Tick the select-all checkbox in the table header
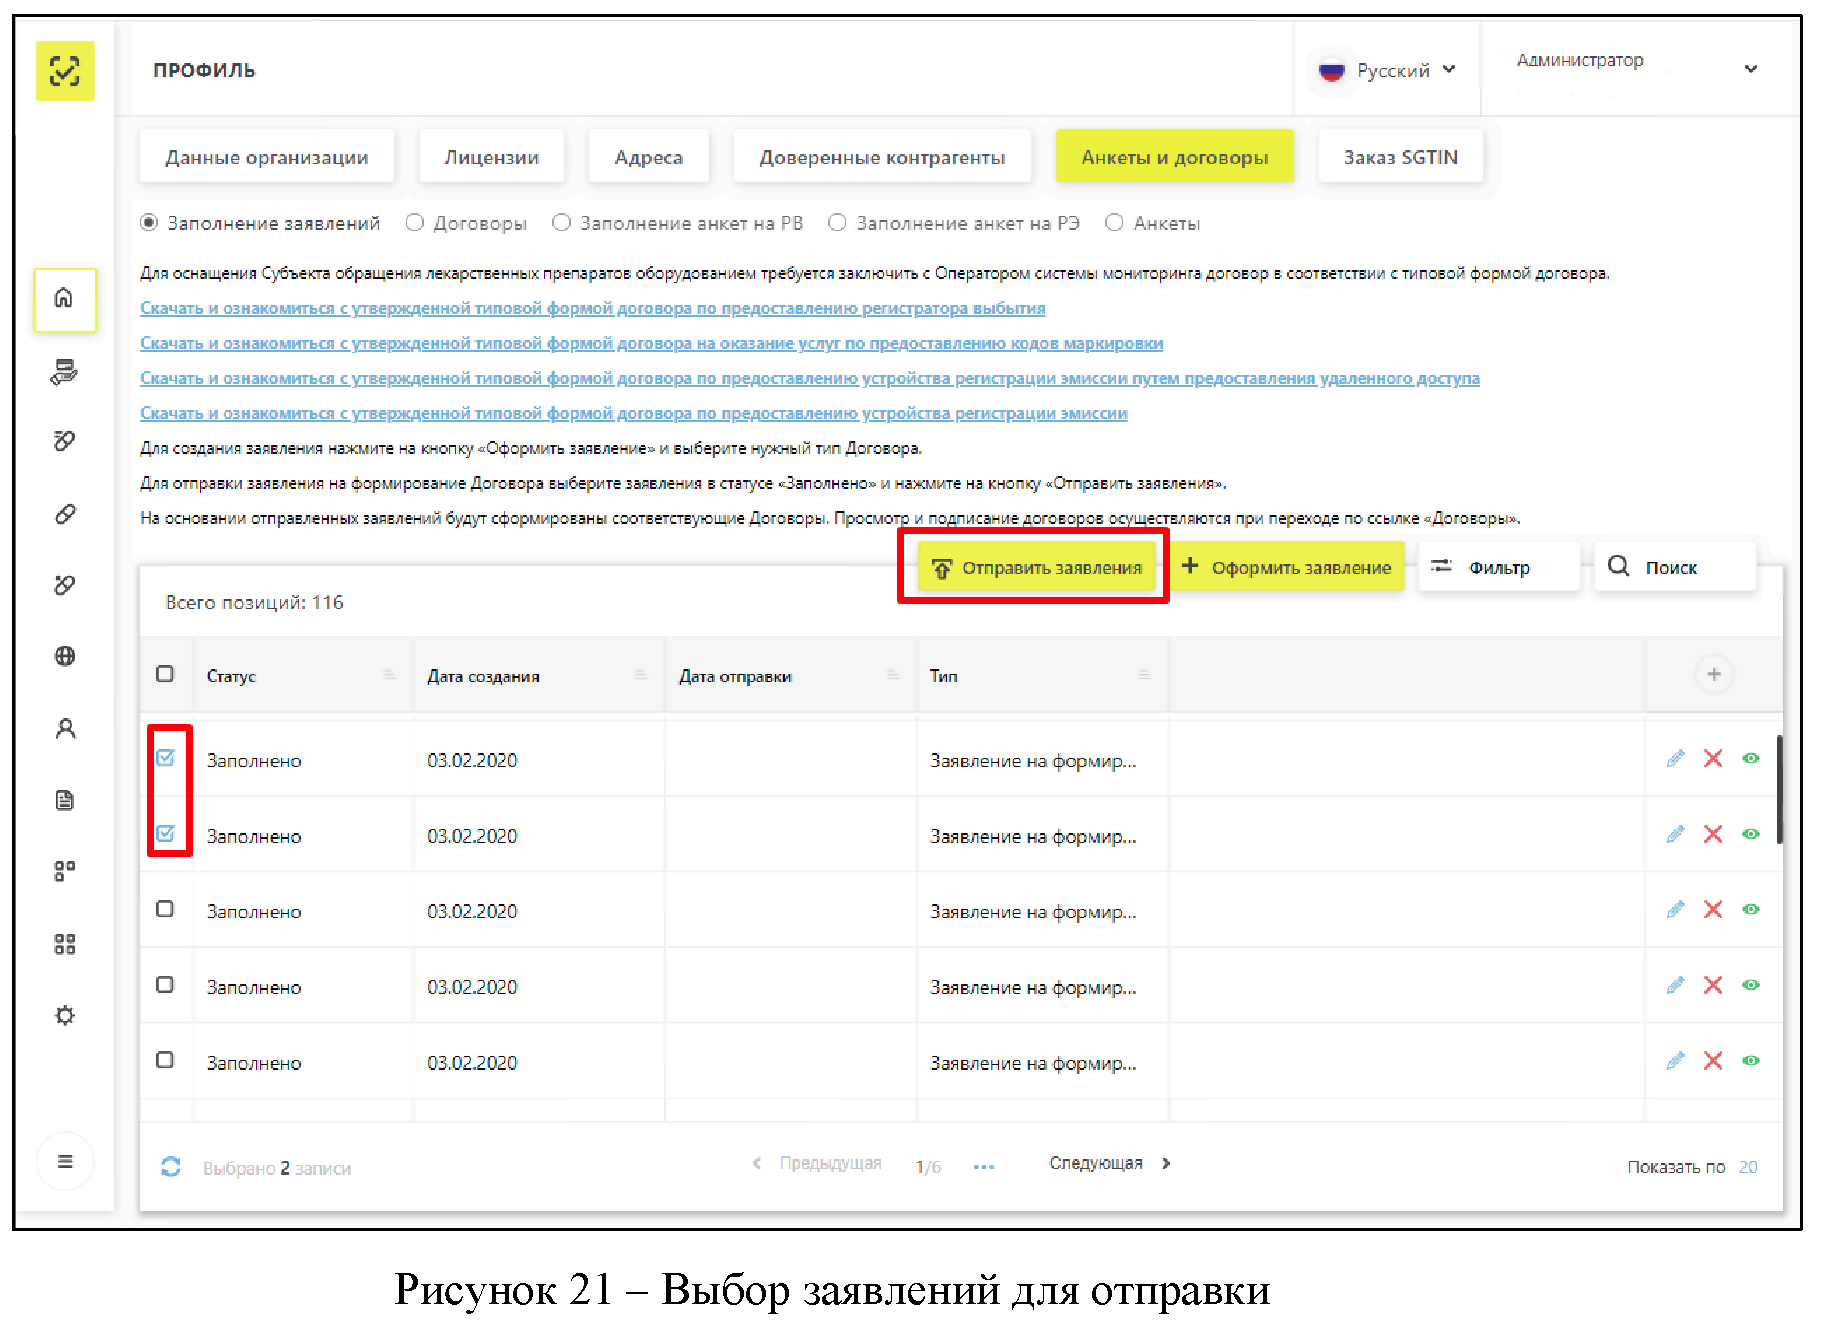The height and width of the screenshot is (1331, 1825). [x=165, y=674]
